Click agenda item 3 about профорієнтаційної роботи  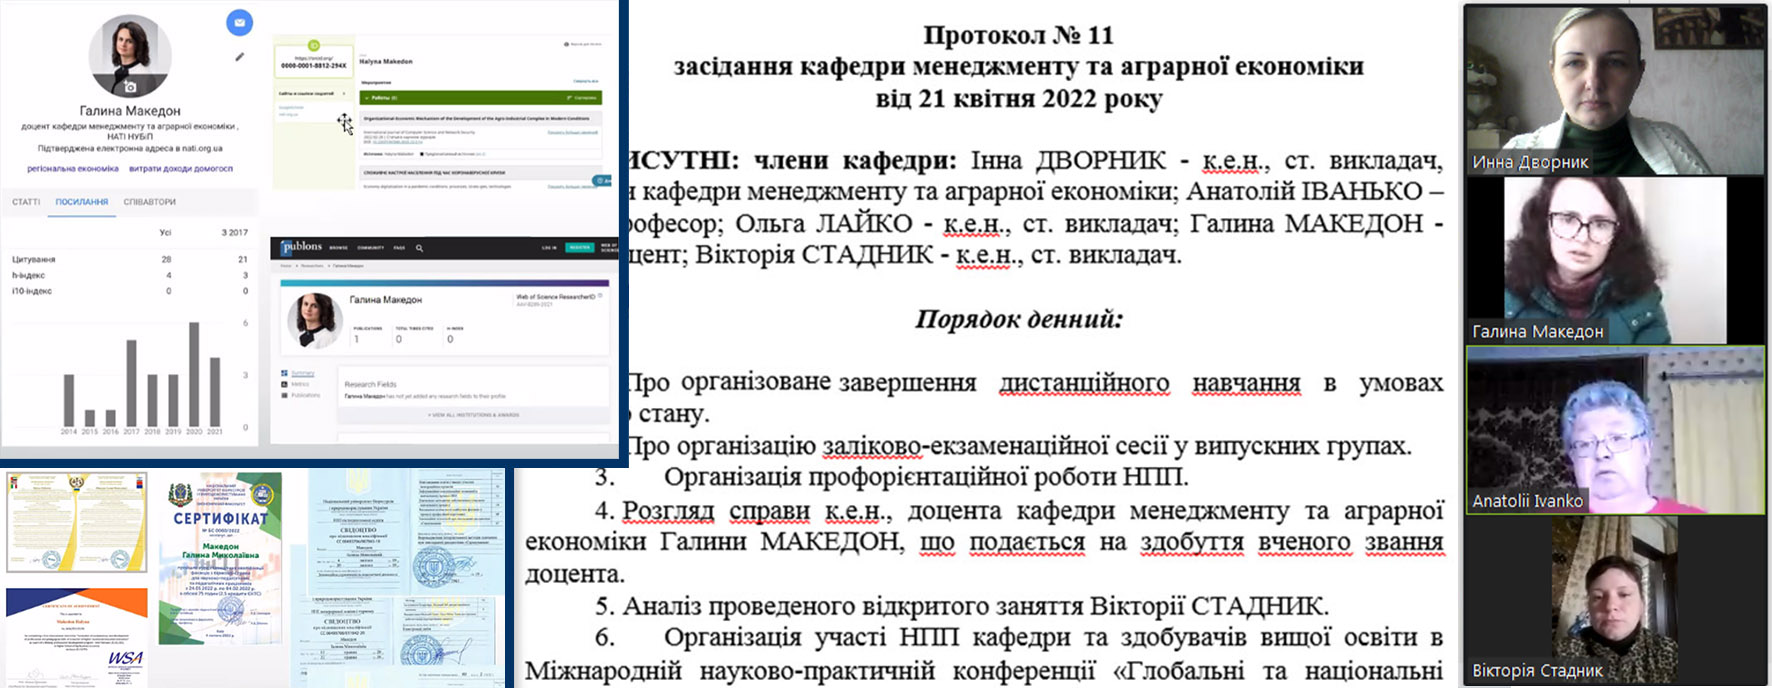click(x=892, y=477)
